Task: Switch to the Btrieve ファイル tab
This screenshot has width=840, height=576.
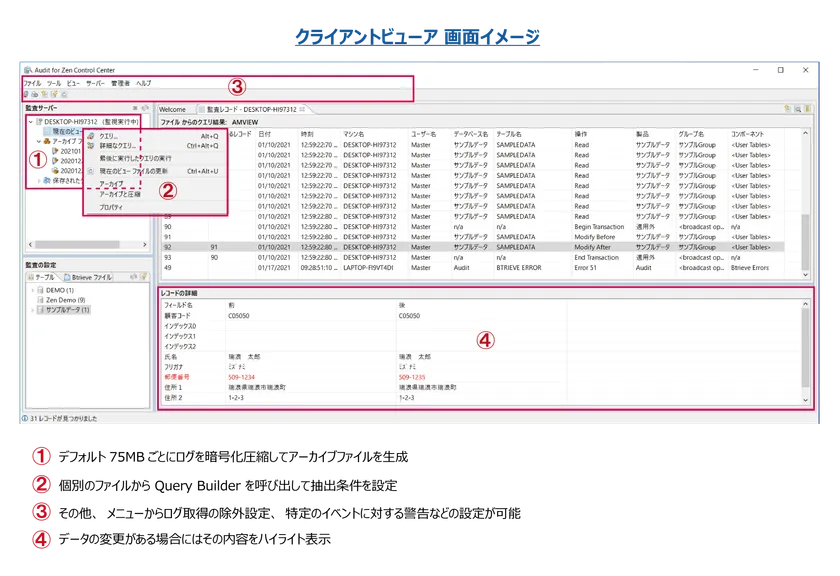Action: tap(88, 278)
